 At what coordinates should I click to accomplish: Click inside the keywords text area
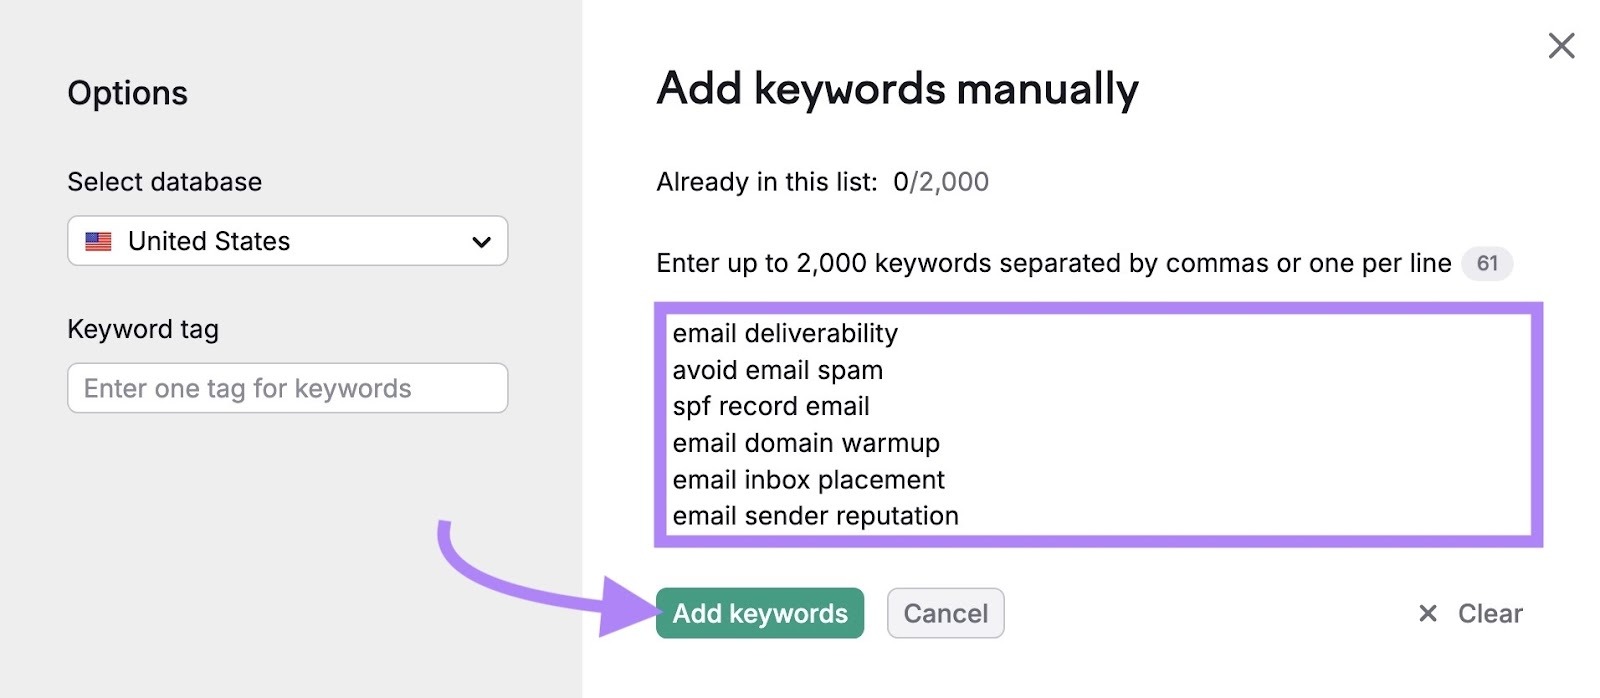pos(1100,425)
